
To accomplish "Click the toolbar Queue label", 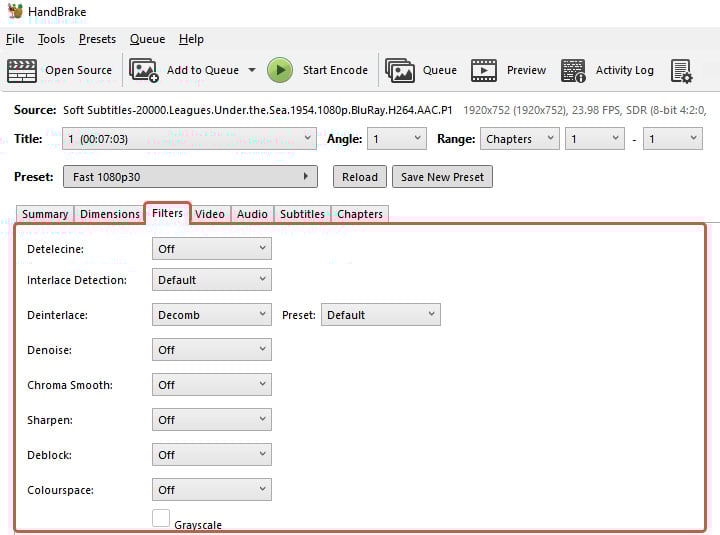I will (440, 70).
